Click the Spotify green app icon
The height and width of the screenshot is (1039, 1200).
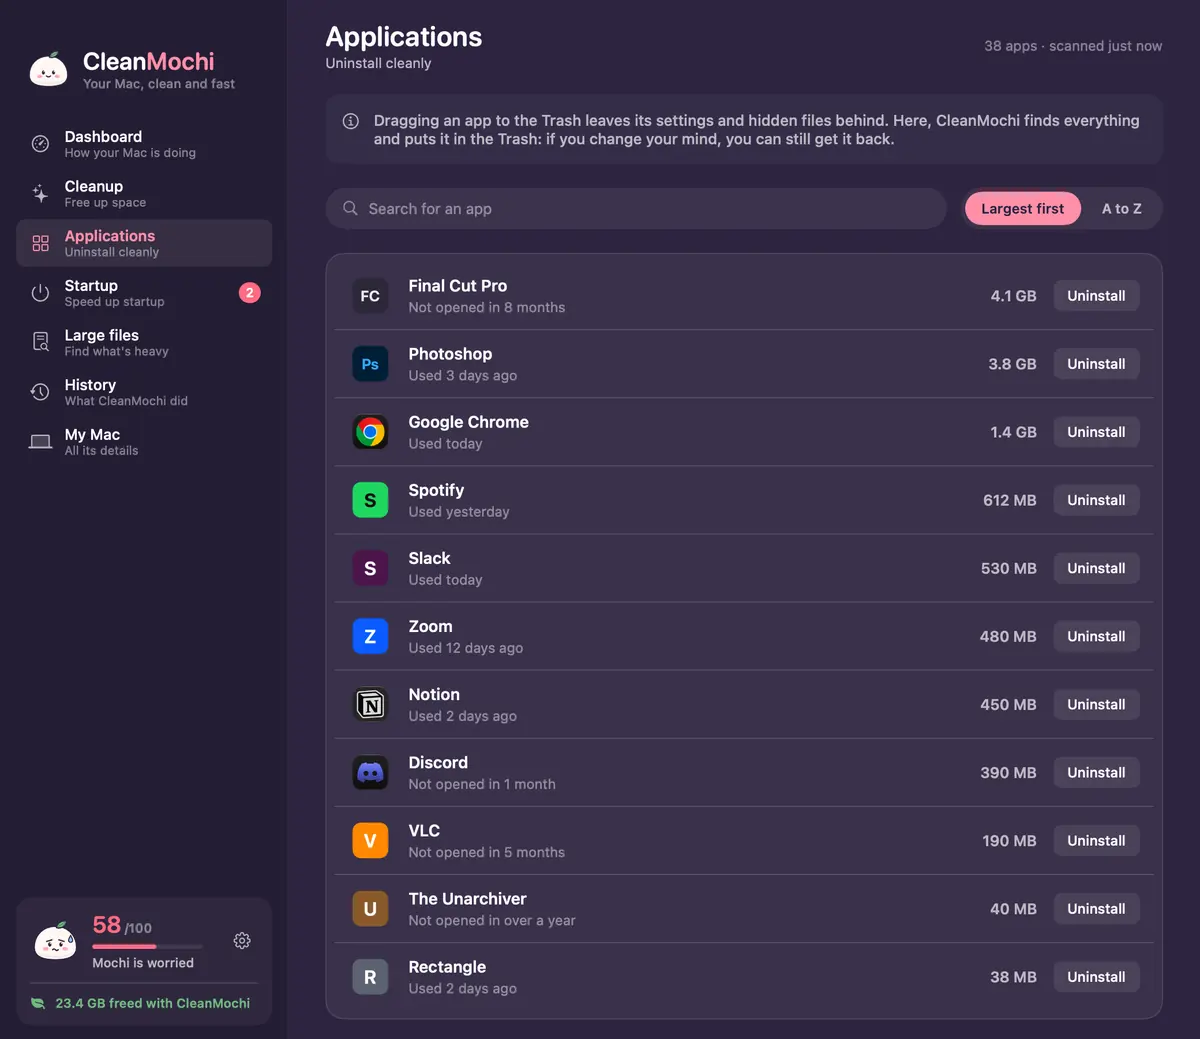click(x=370, y=500)
